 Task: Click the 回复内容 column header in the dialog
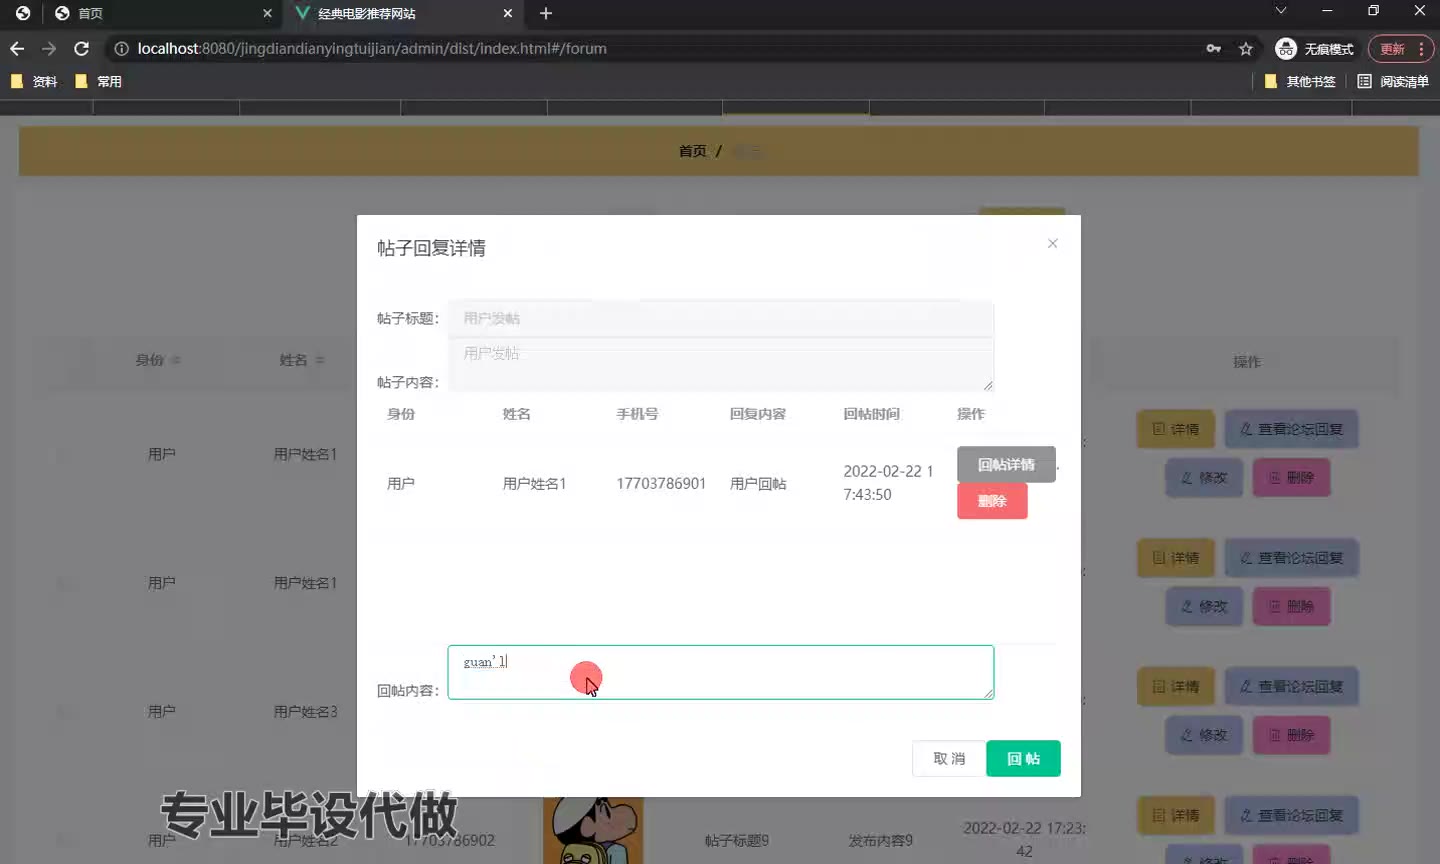pos(758,413)
